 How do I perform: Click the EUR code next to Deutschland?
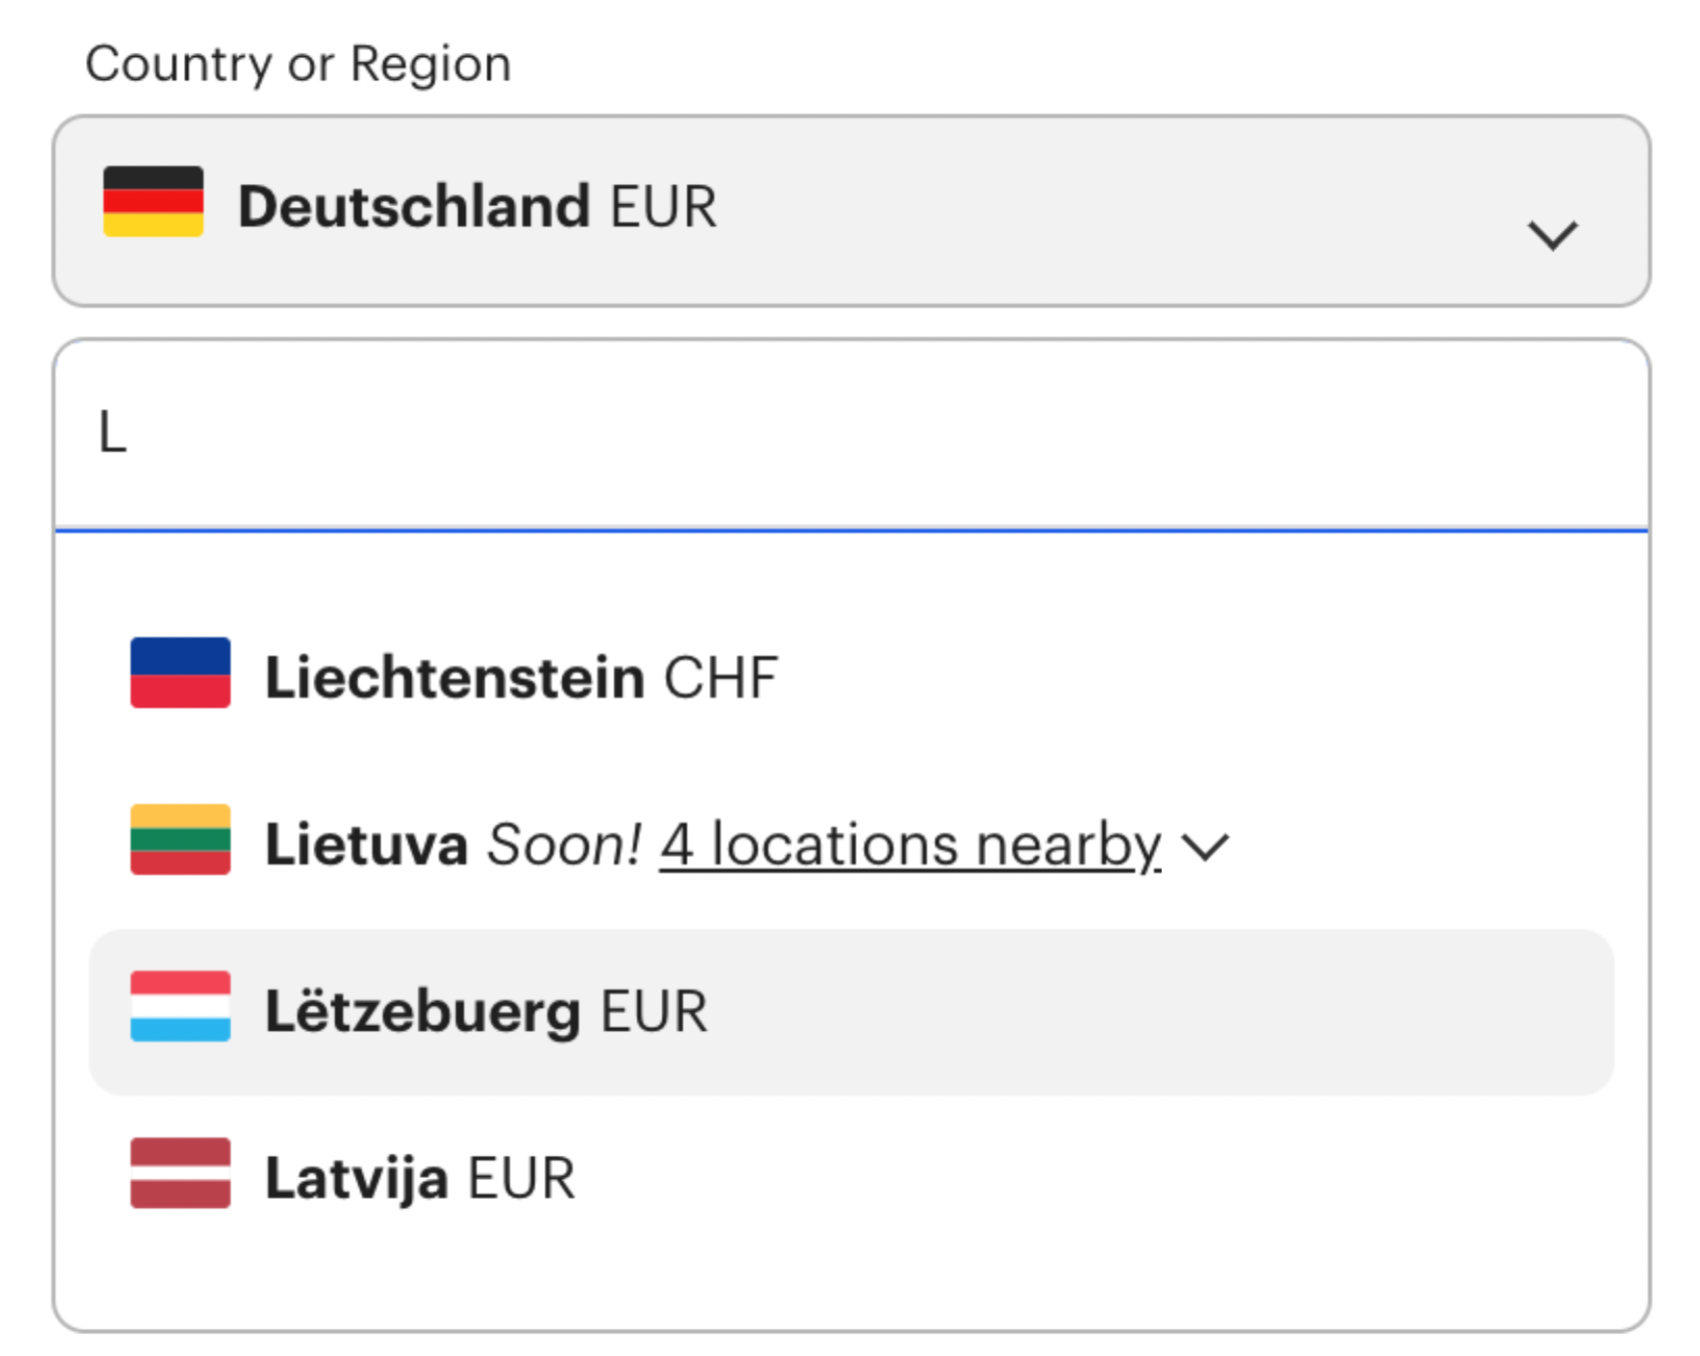pyautogui.click(x=664, y=207)
